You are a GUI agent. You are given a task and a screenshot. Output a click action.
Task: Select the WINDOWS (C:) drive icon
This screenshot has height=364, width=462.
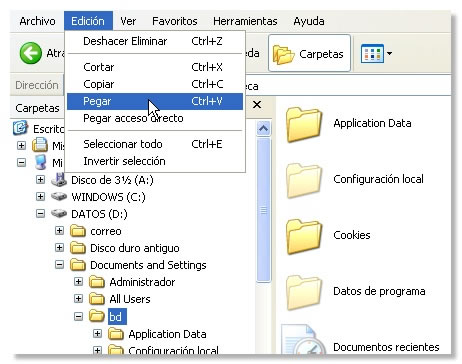coord(59,197)
